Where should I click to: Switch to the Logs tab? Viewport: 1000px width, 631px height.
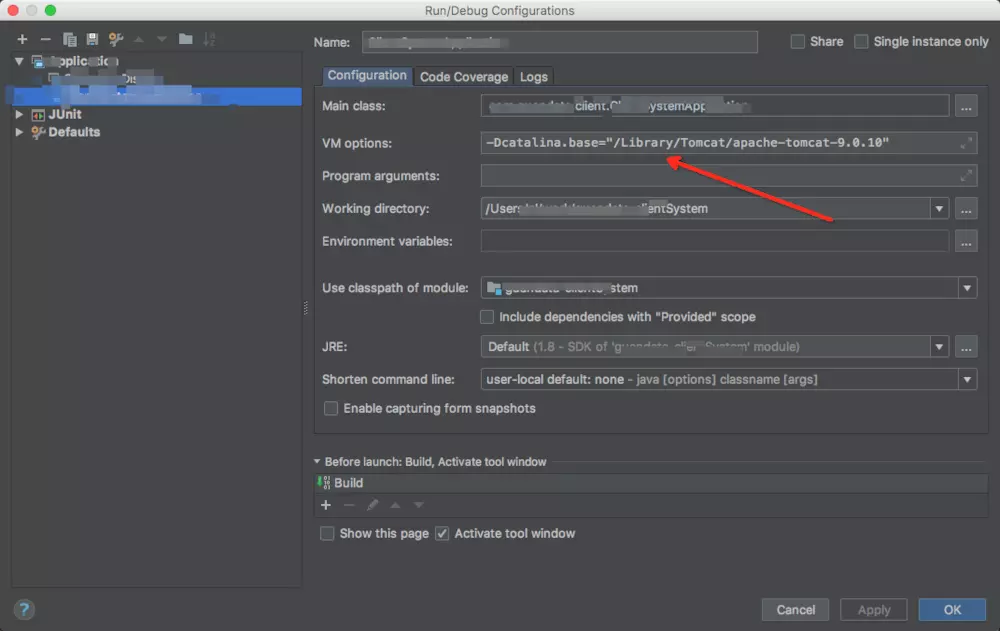coord(534,77)
